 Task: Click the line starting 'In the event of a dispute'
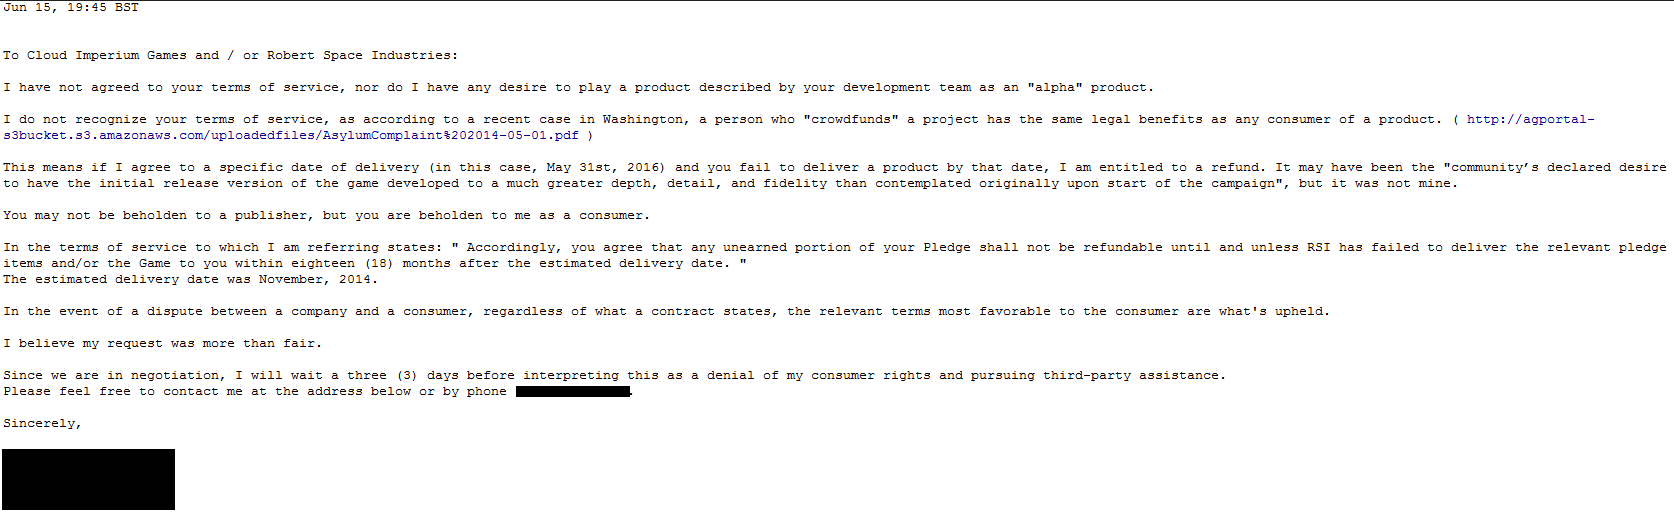[667, 311]
